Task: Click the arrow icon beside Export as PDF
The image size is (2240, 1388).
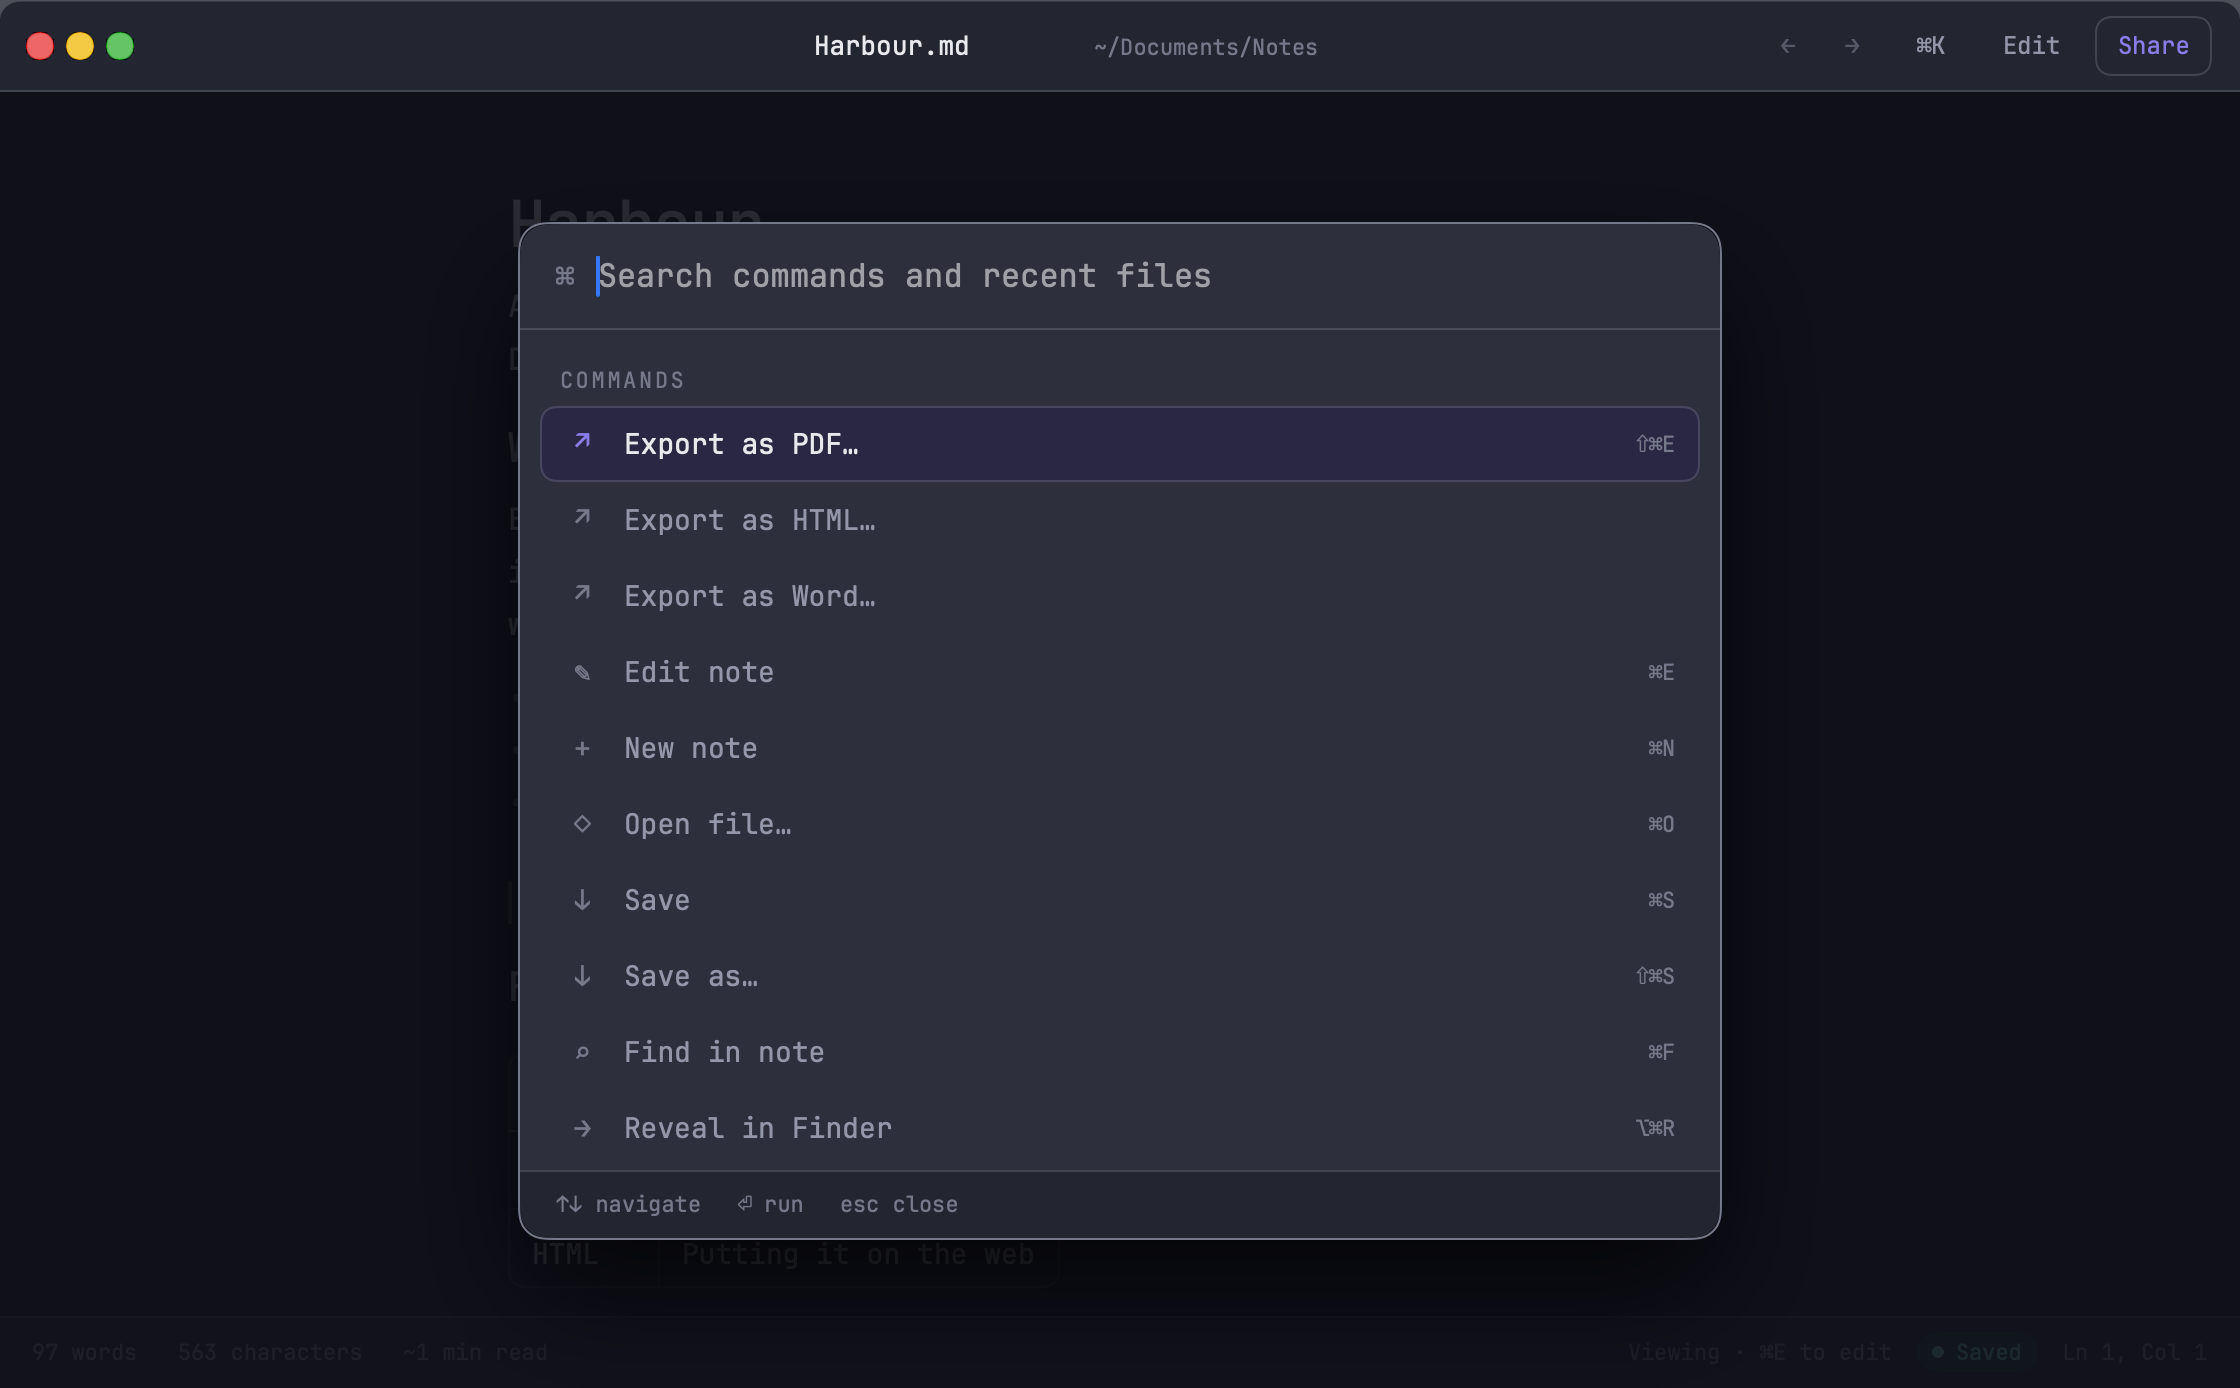Action: point(582,441)
